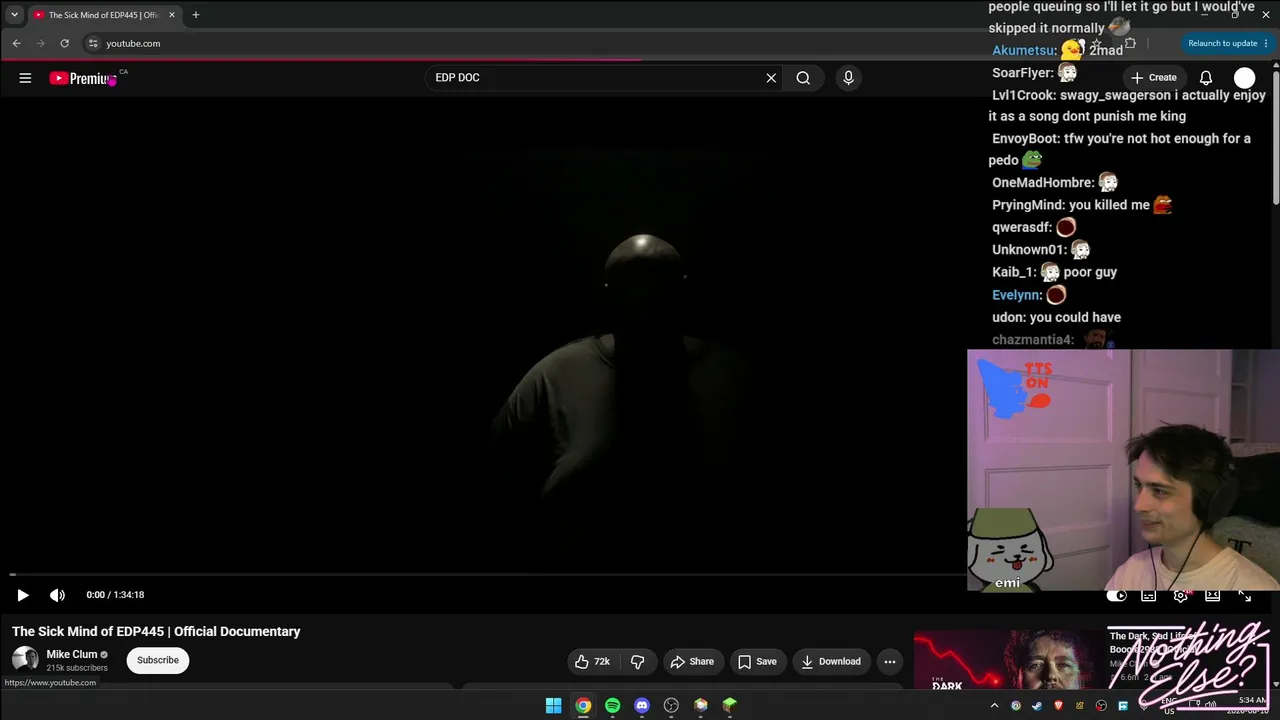Close the Sick Mind of EDP445 tab
This screenshot has height=720, width=1280.
(x=172, y=15)
